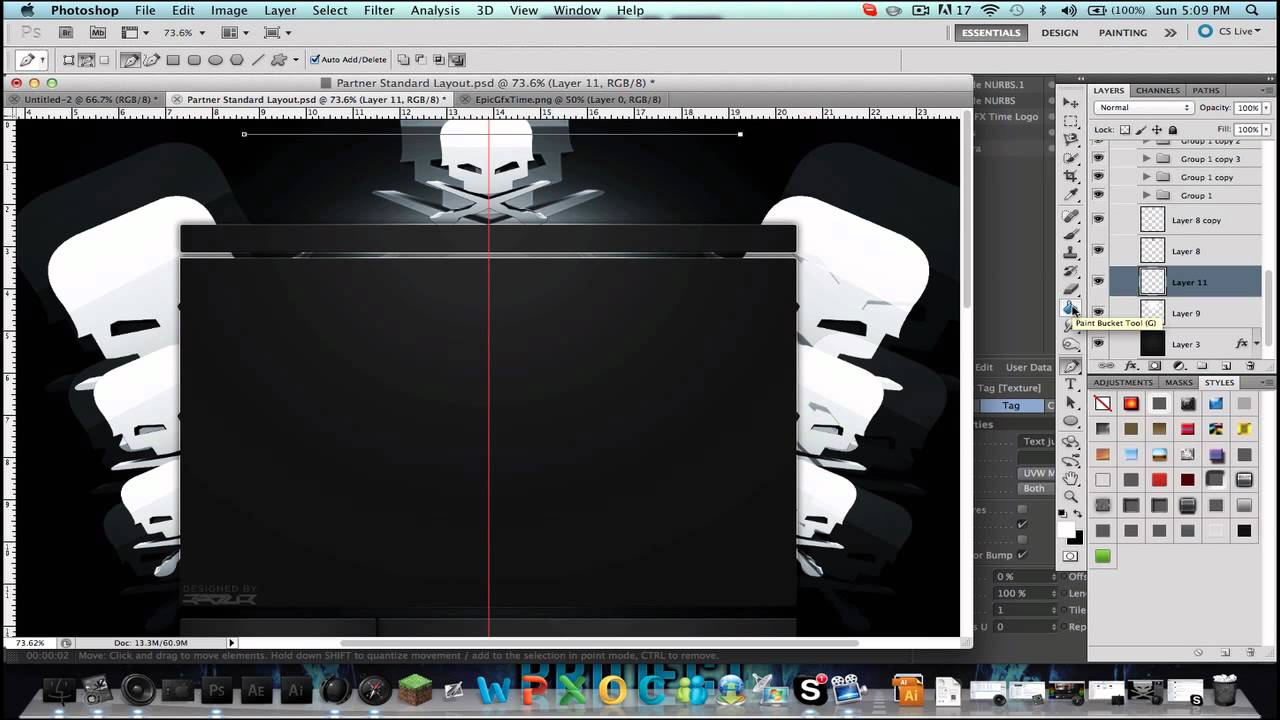
Task: Open CS Live button
Action: (x=1228, y=32)
